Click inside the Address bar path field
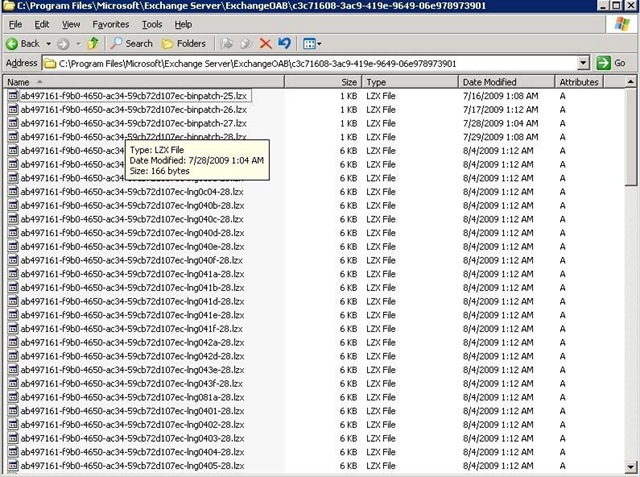Viewport: 640px width, 477px height. tap(309, 64)
